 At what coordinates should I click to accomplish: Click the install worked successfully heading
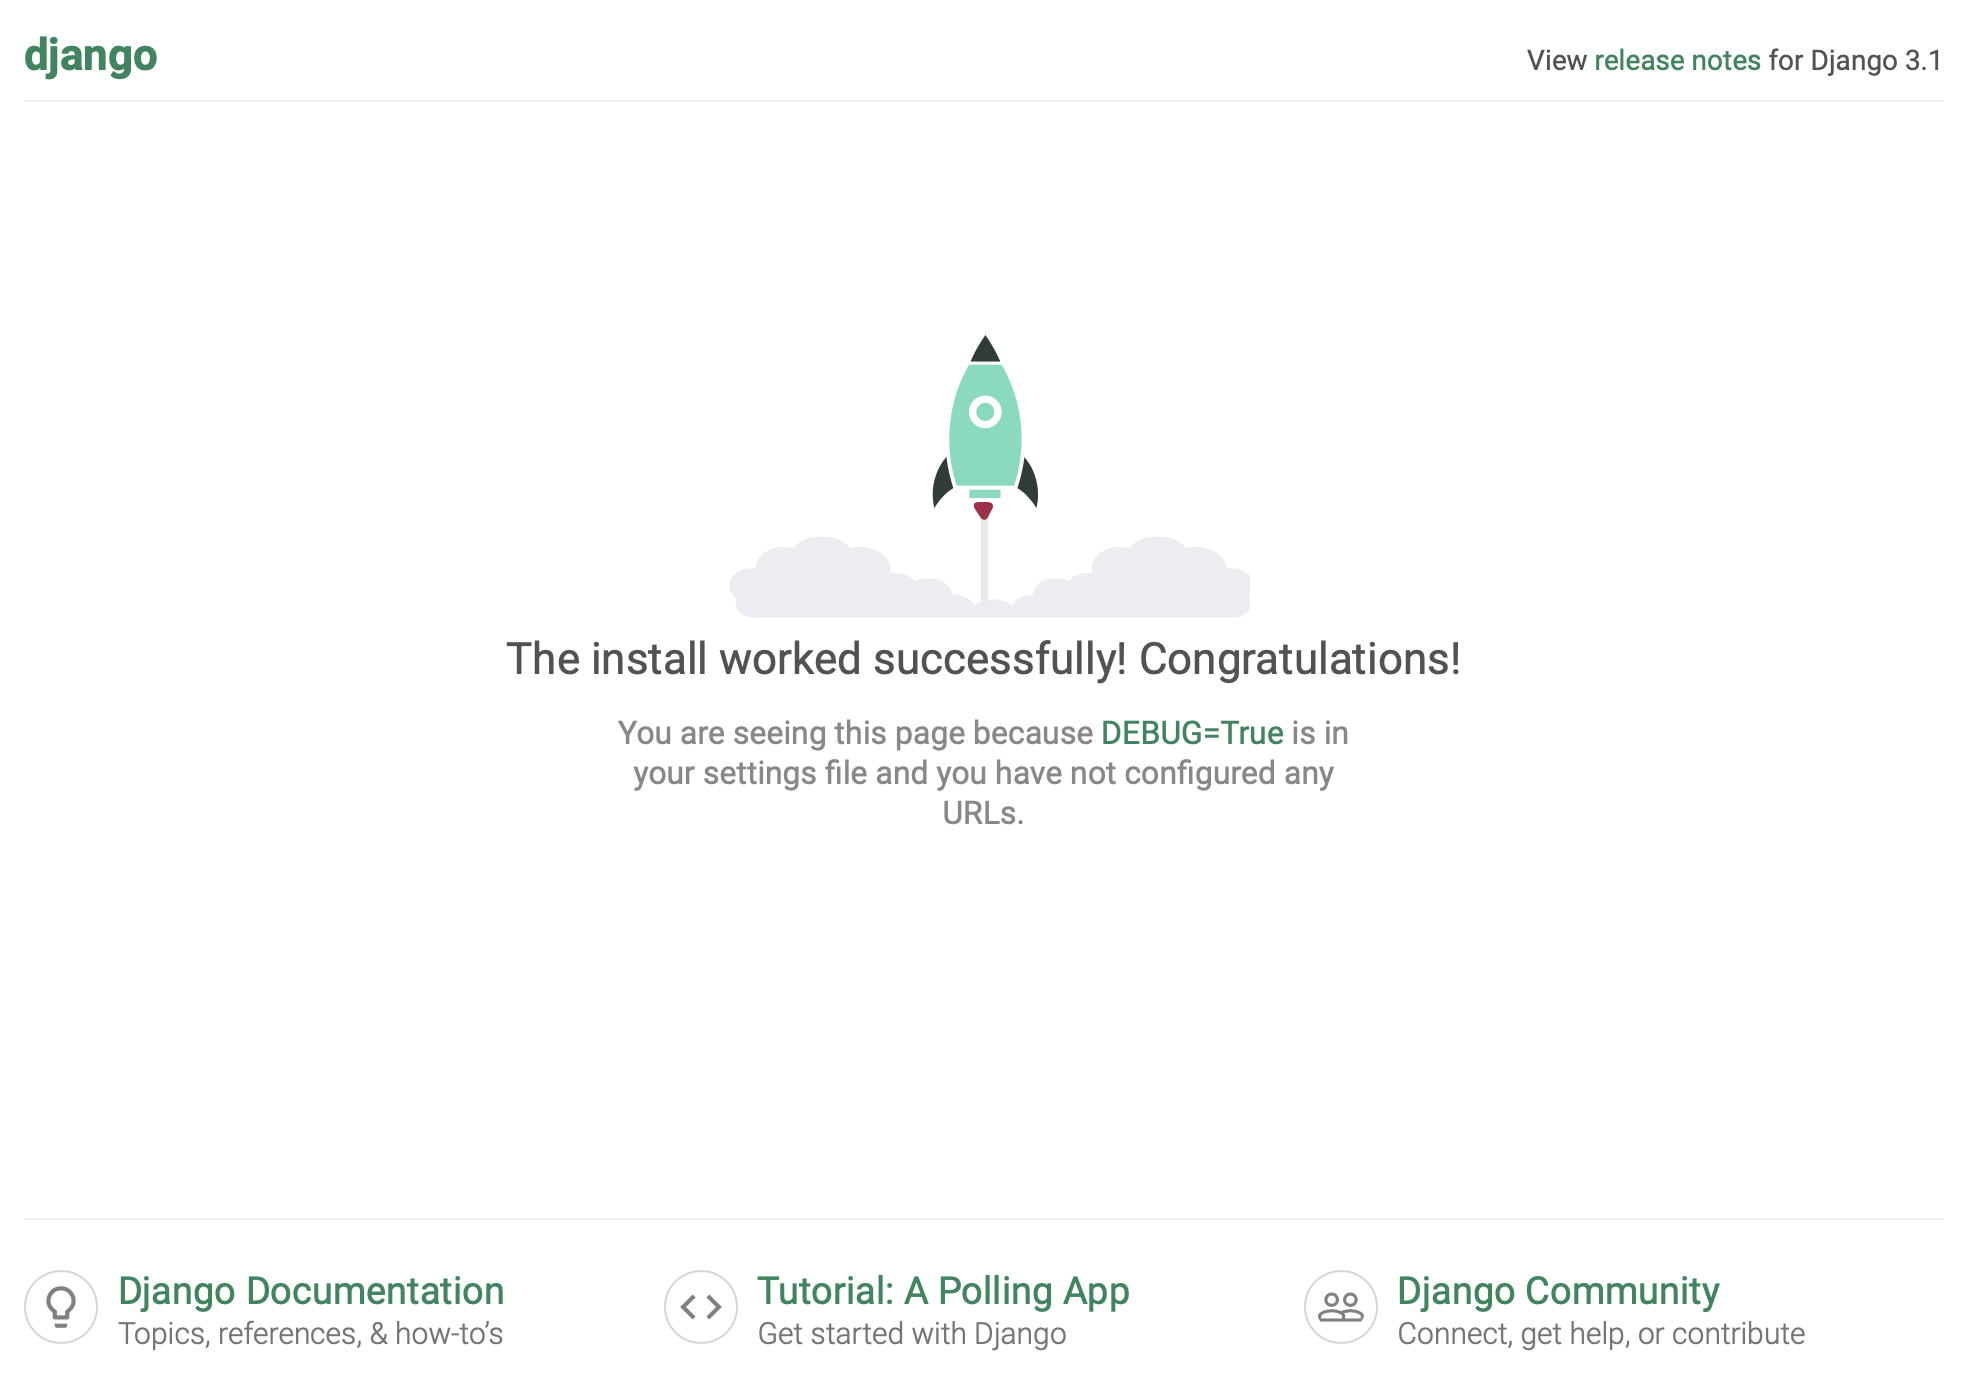(984, 659)
